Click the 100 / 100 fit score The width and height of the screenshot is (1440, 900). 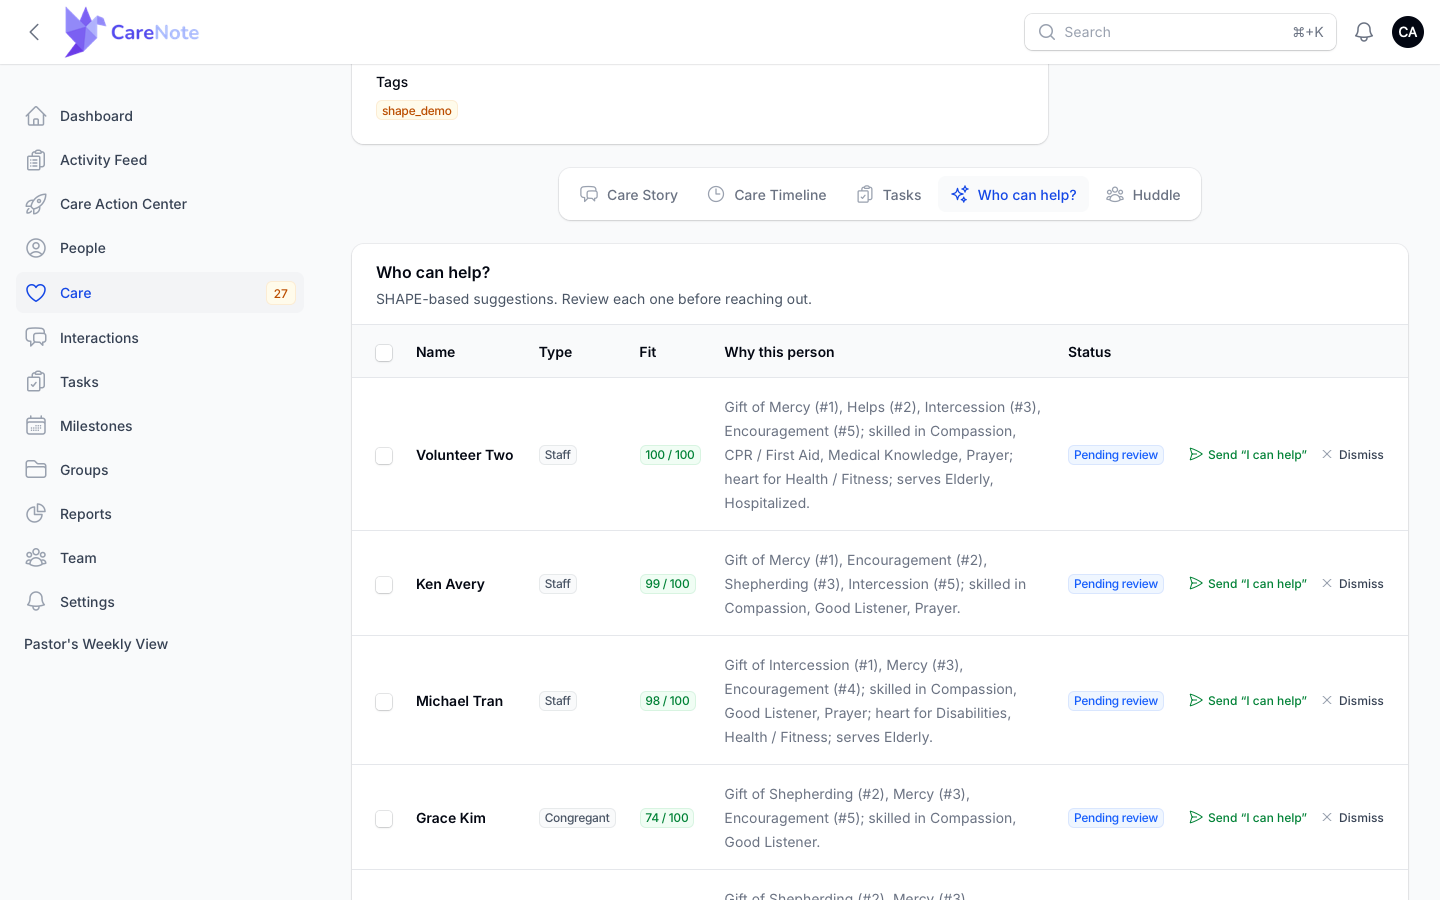tap(670, 455)
